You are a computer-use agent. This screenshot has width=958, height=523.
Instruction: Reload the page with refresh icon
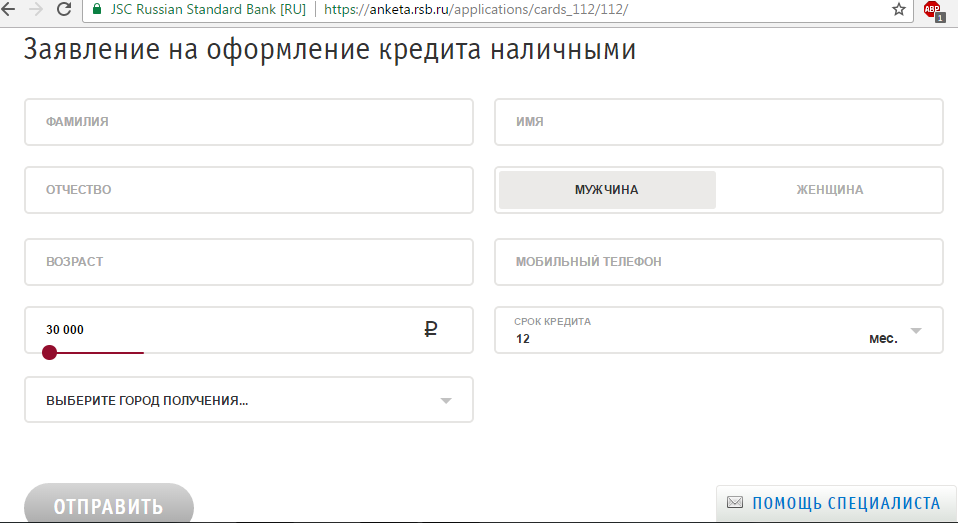[x=64, y=9]
